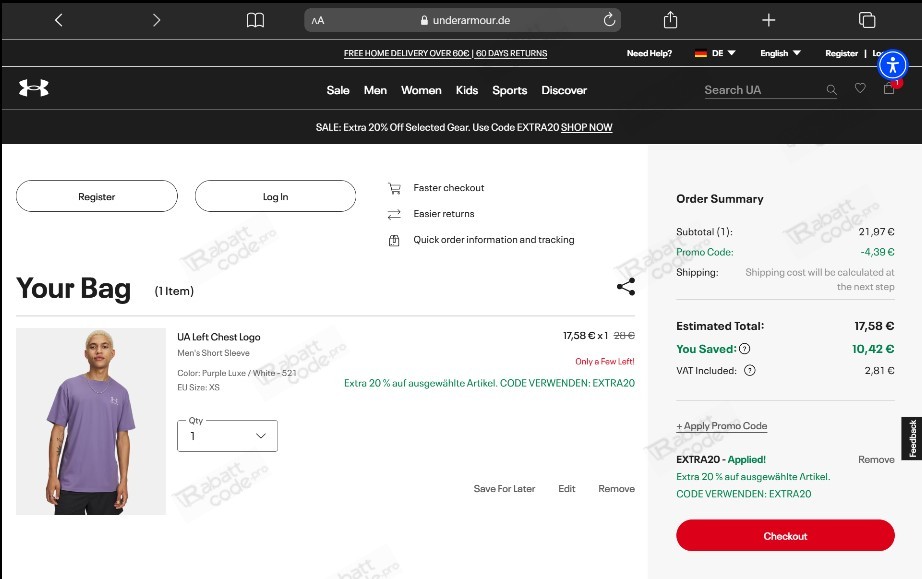Show all tabs overview icon

click(x=867, y=20)
